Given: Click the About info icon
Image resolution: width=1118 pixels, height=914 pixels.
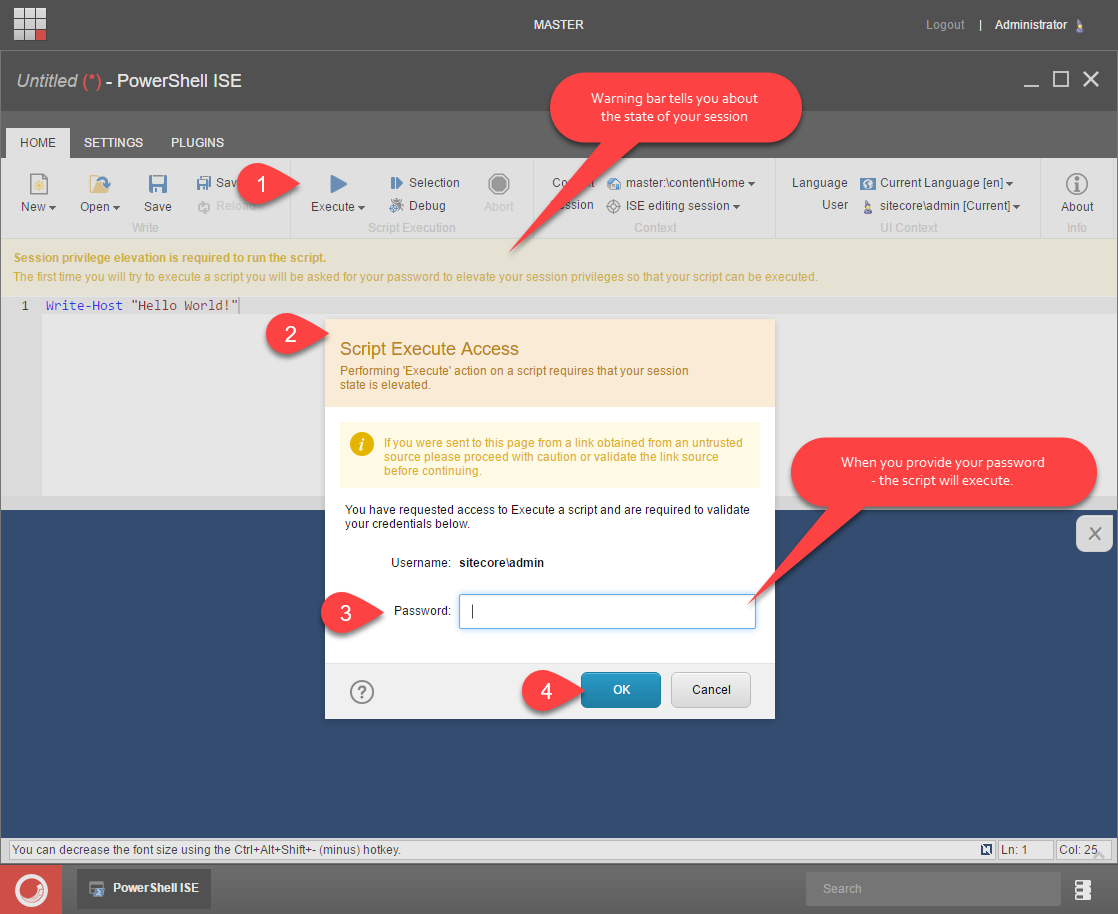Looking at the screenshot, I should [1077, 184].
